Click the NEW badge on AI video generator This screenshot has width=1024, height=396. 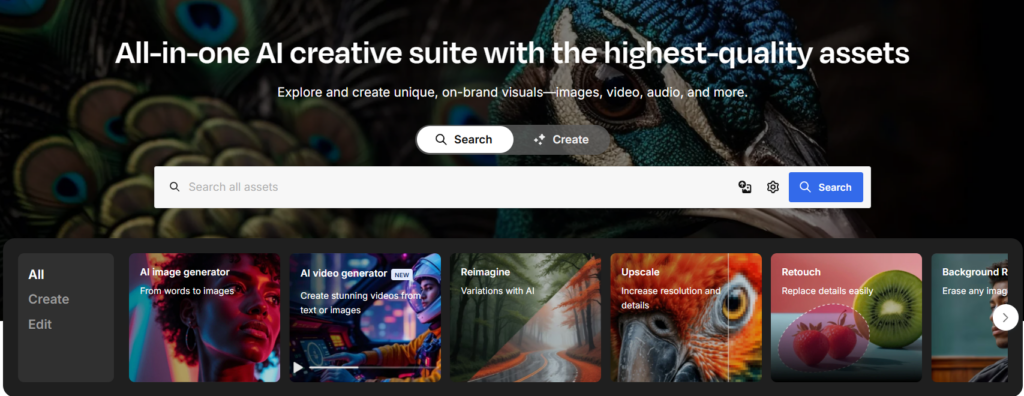pos(402,274)
